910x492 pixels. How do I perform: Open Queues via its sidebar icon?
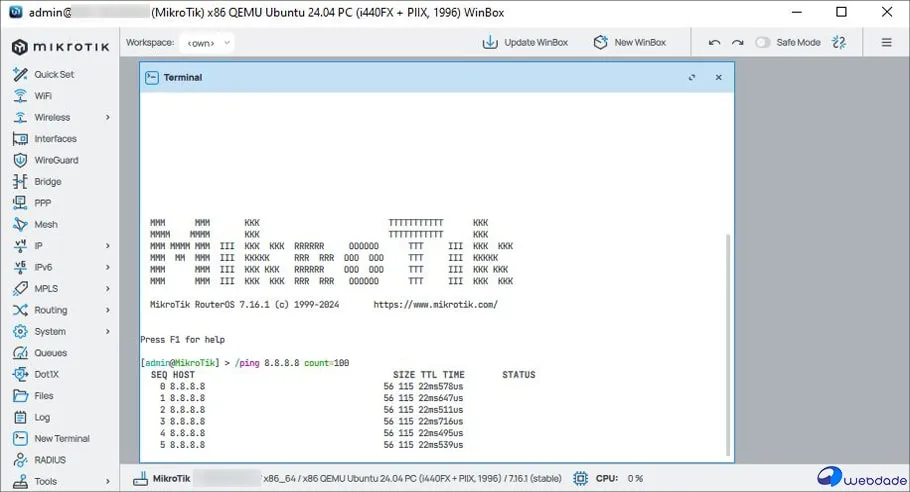19,353
